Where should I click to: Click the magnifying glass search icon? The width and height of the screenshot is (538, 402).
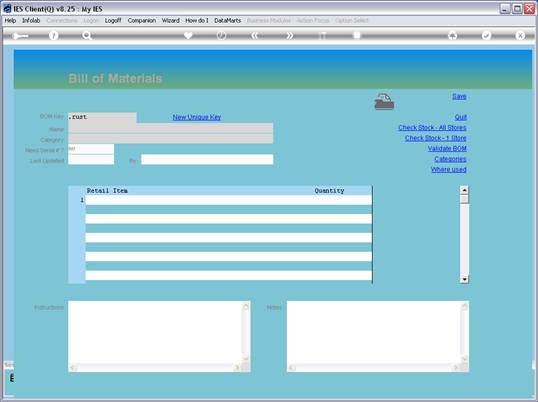click(87, 35)
